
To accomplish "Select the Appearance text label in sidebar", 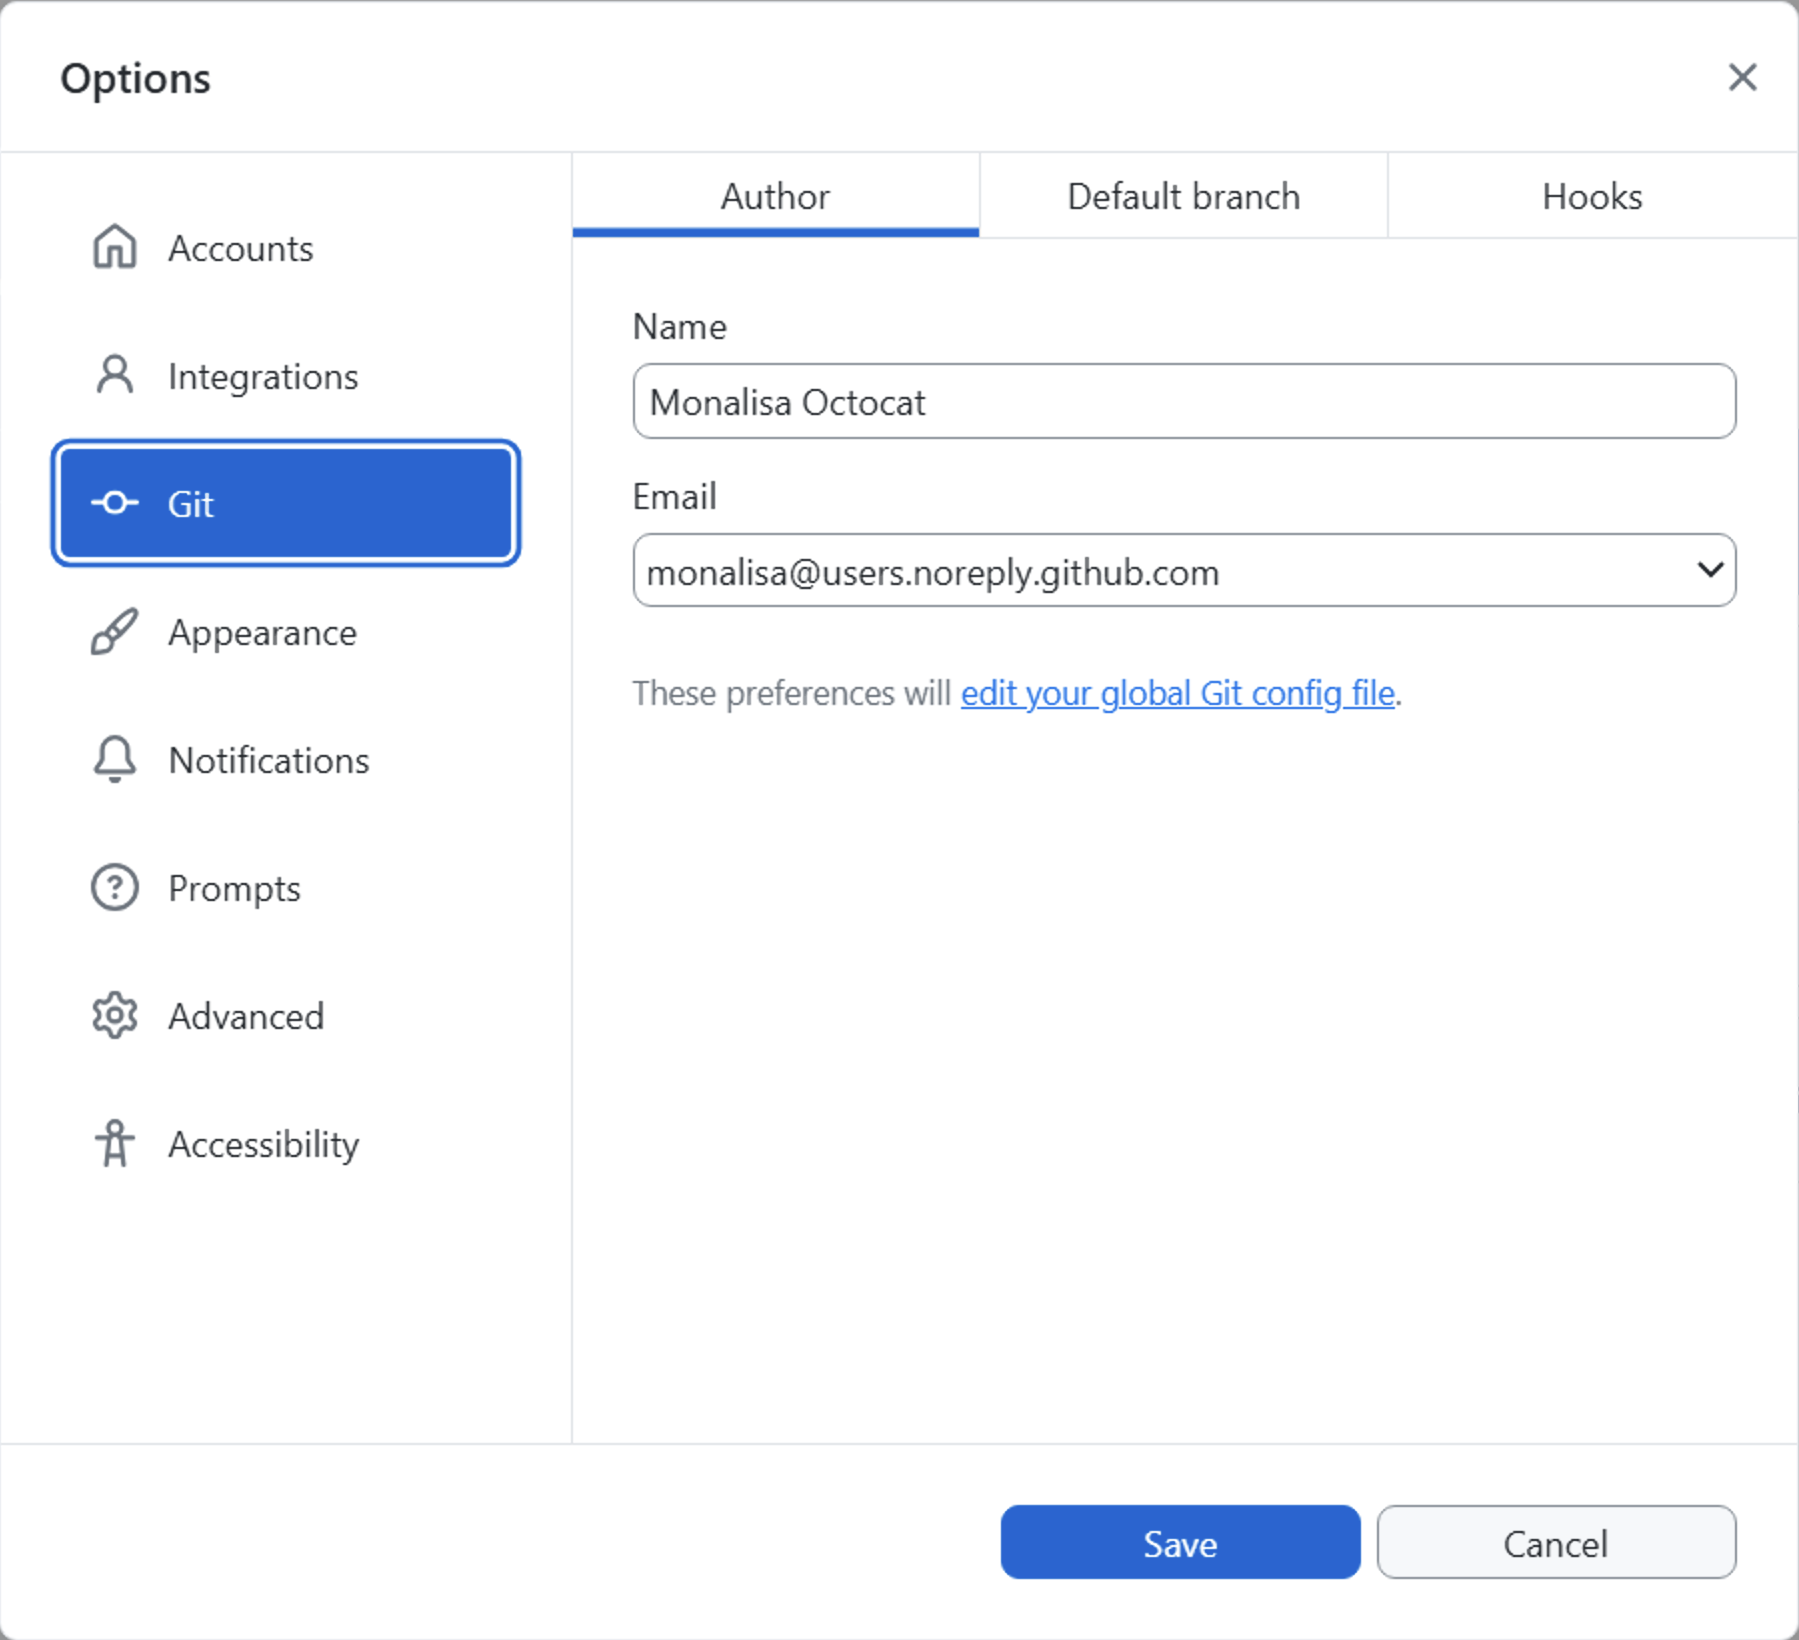I will pos(262,633).
